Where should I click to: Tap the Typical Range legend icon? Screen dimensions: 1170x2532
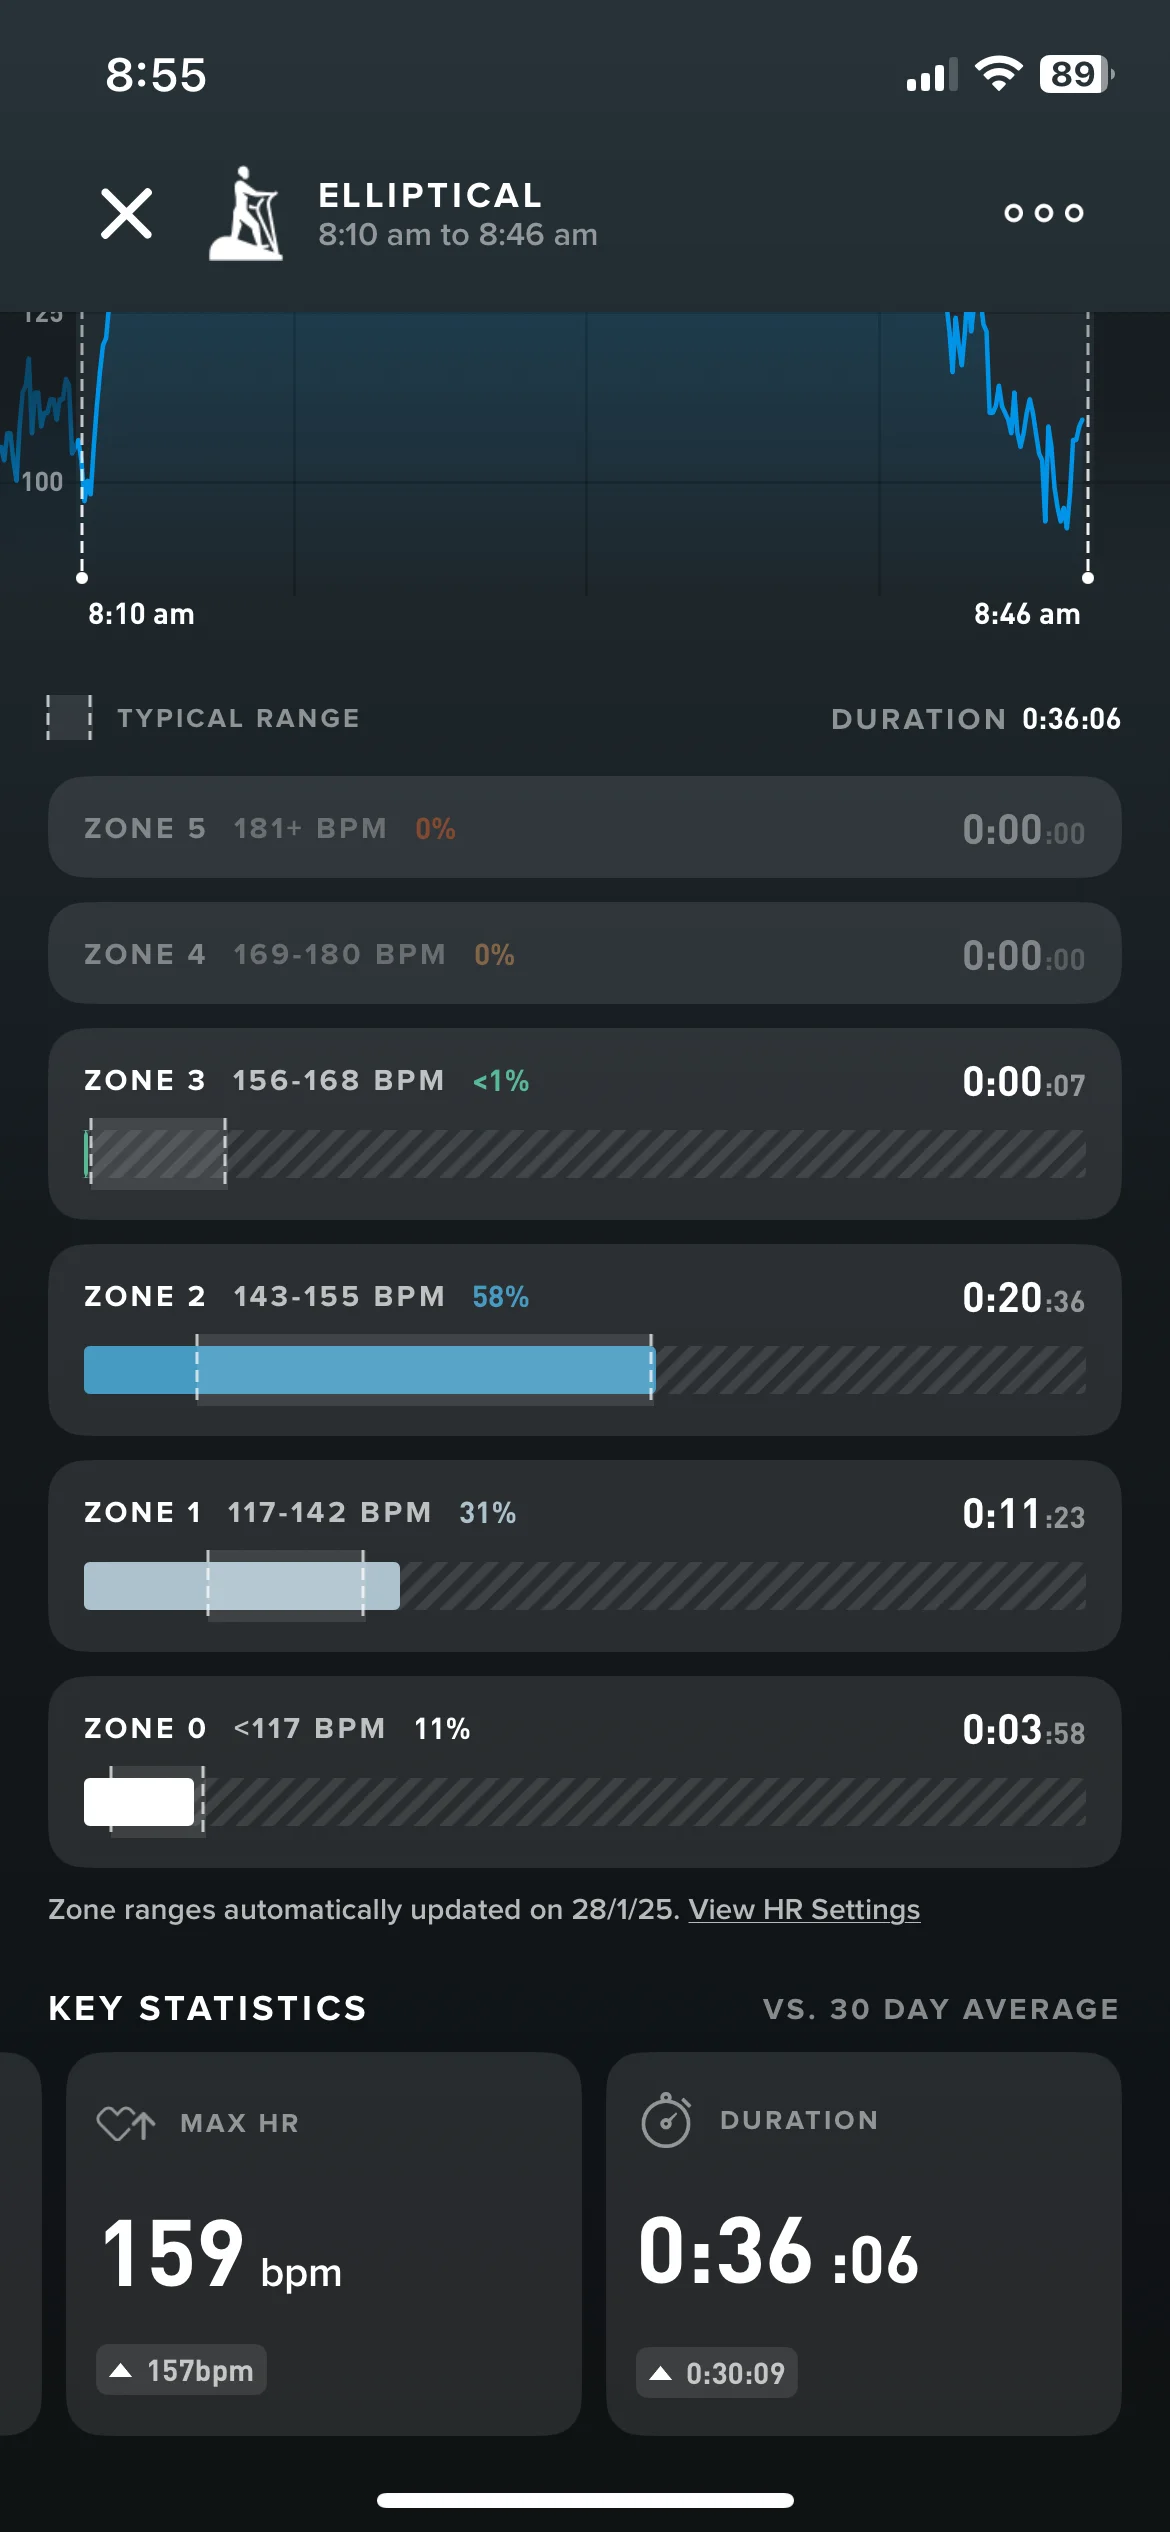coord(69,718)
